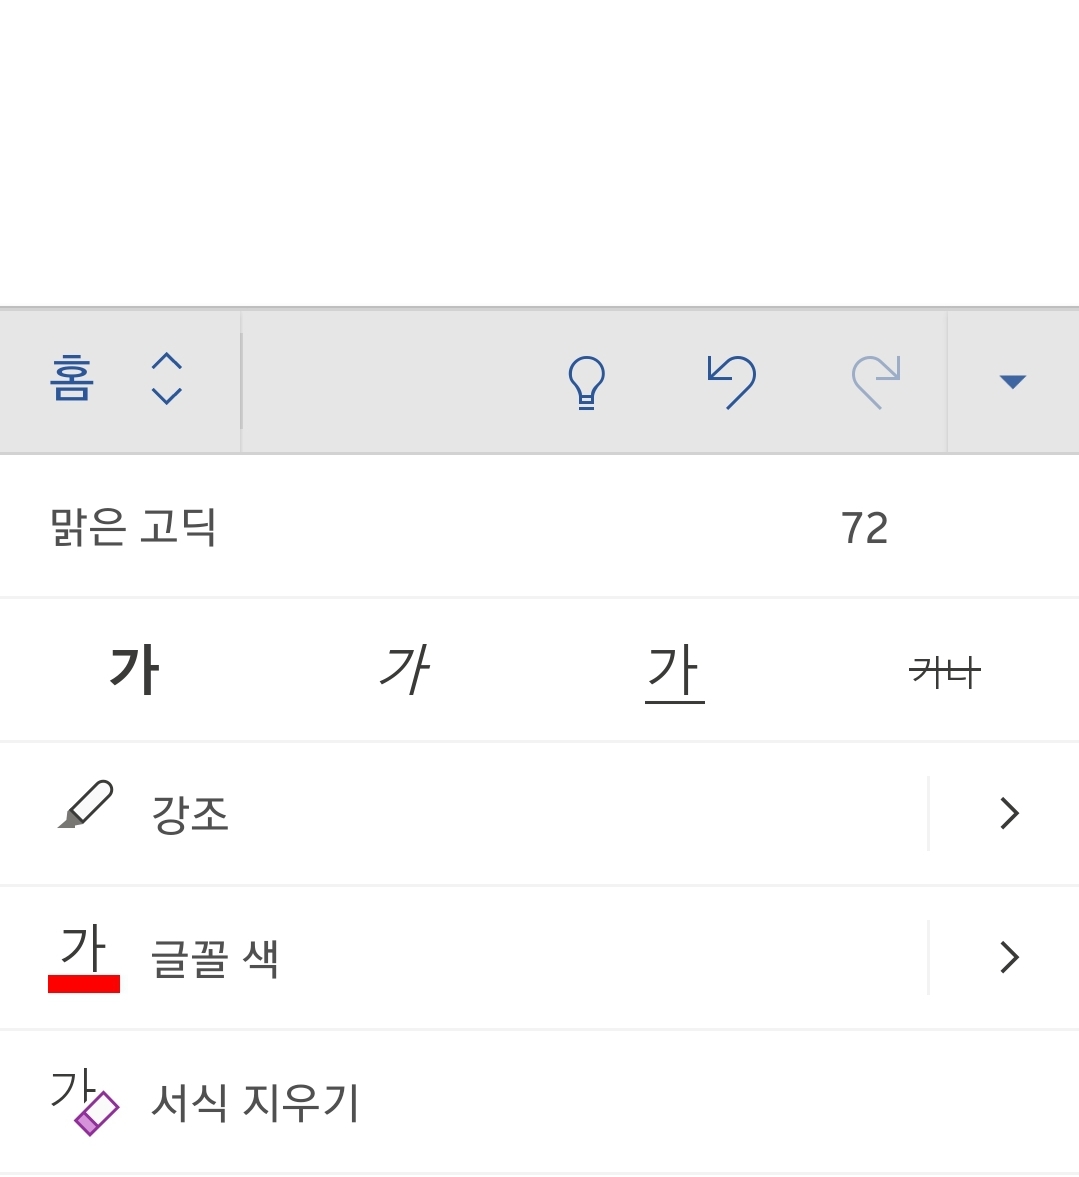Expand highlight color options chevron
This screenshot has height=1177, width=1079.
(x=1009, y=813)
